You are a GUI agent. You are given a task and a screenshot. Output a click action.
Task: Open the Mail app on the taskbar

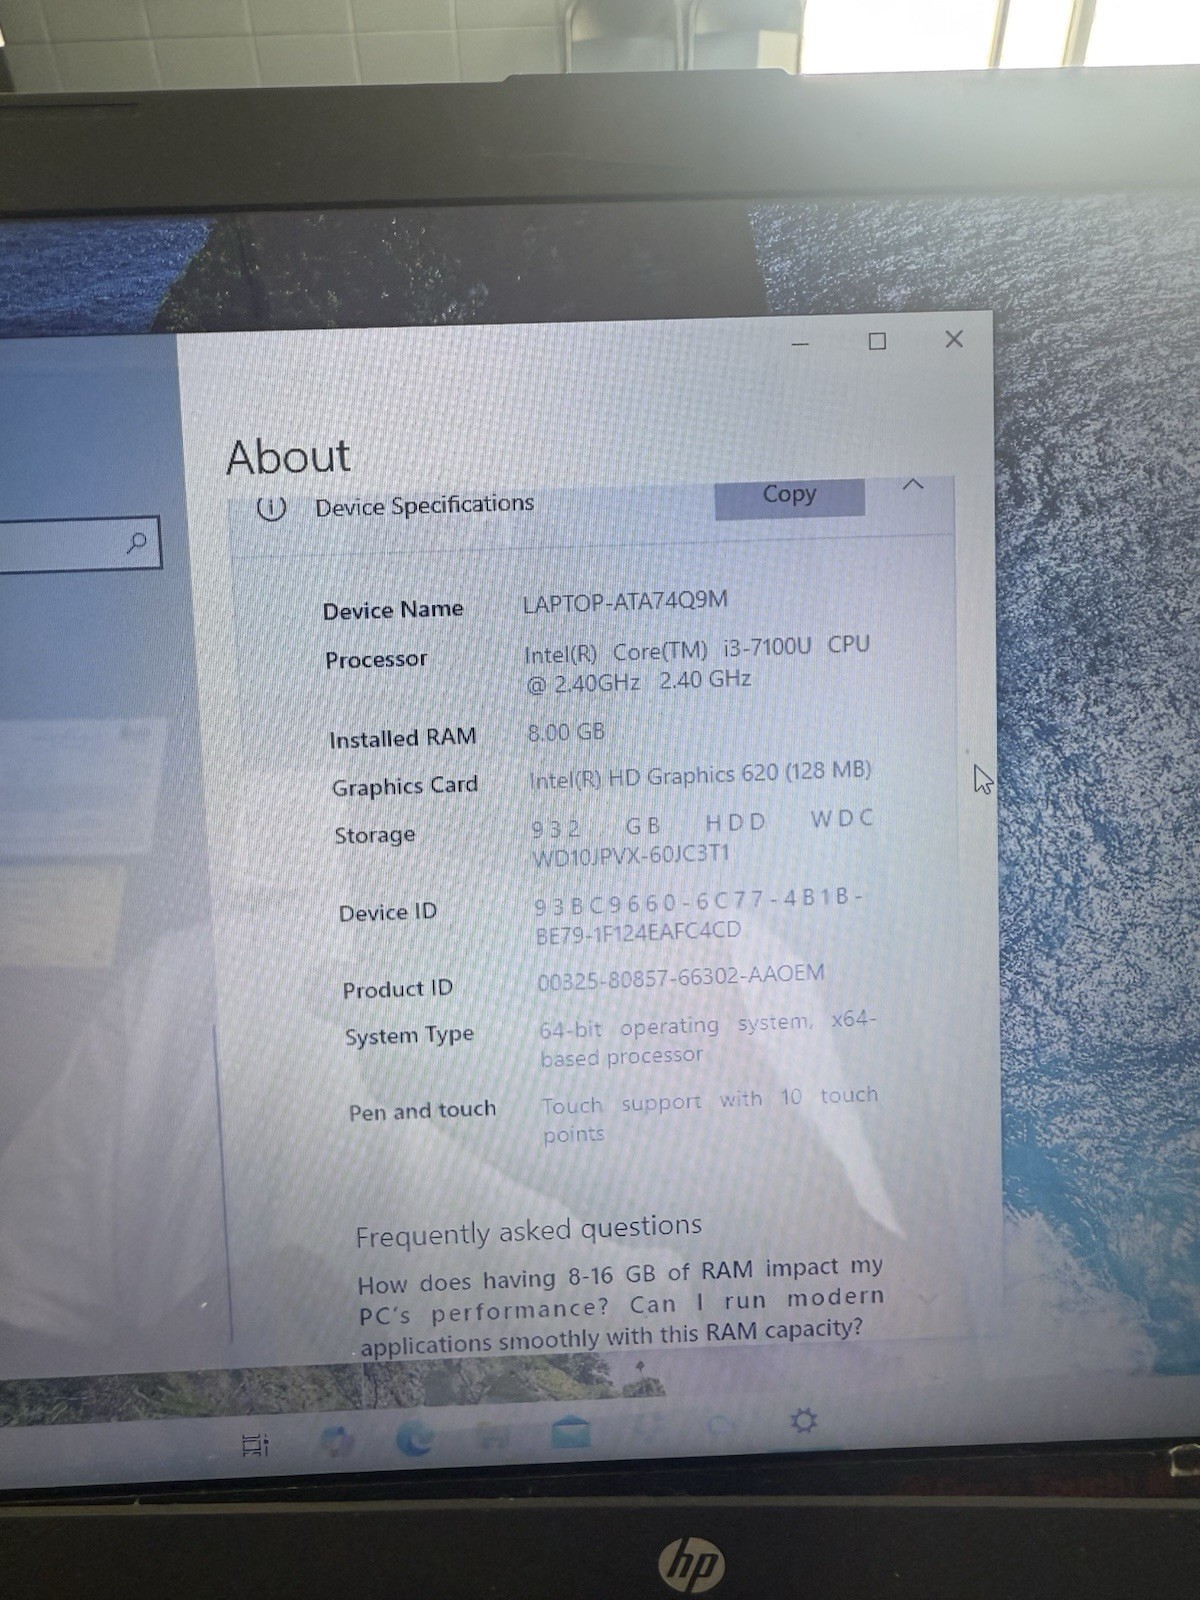click(x=570, y=1432)
